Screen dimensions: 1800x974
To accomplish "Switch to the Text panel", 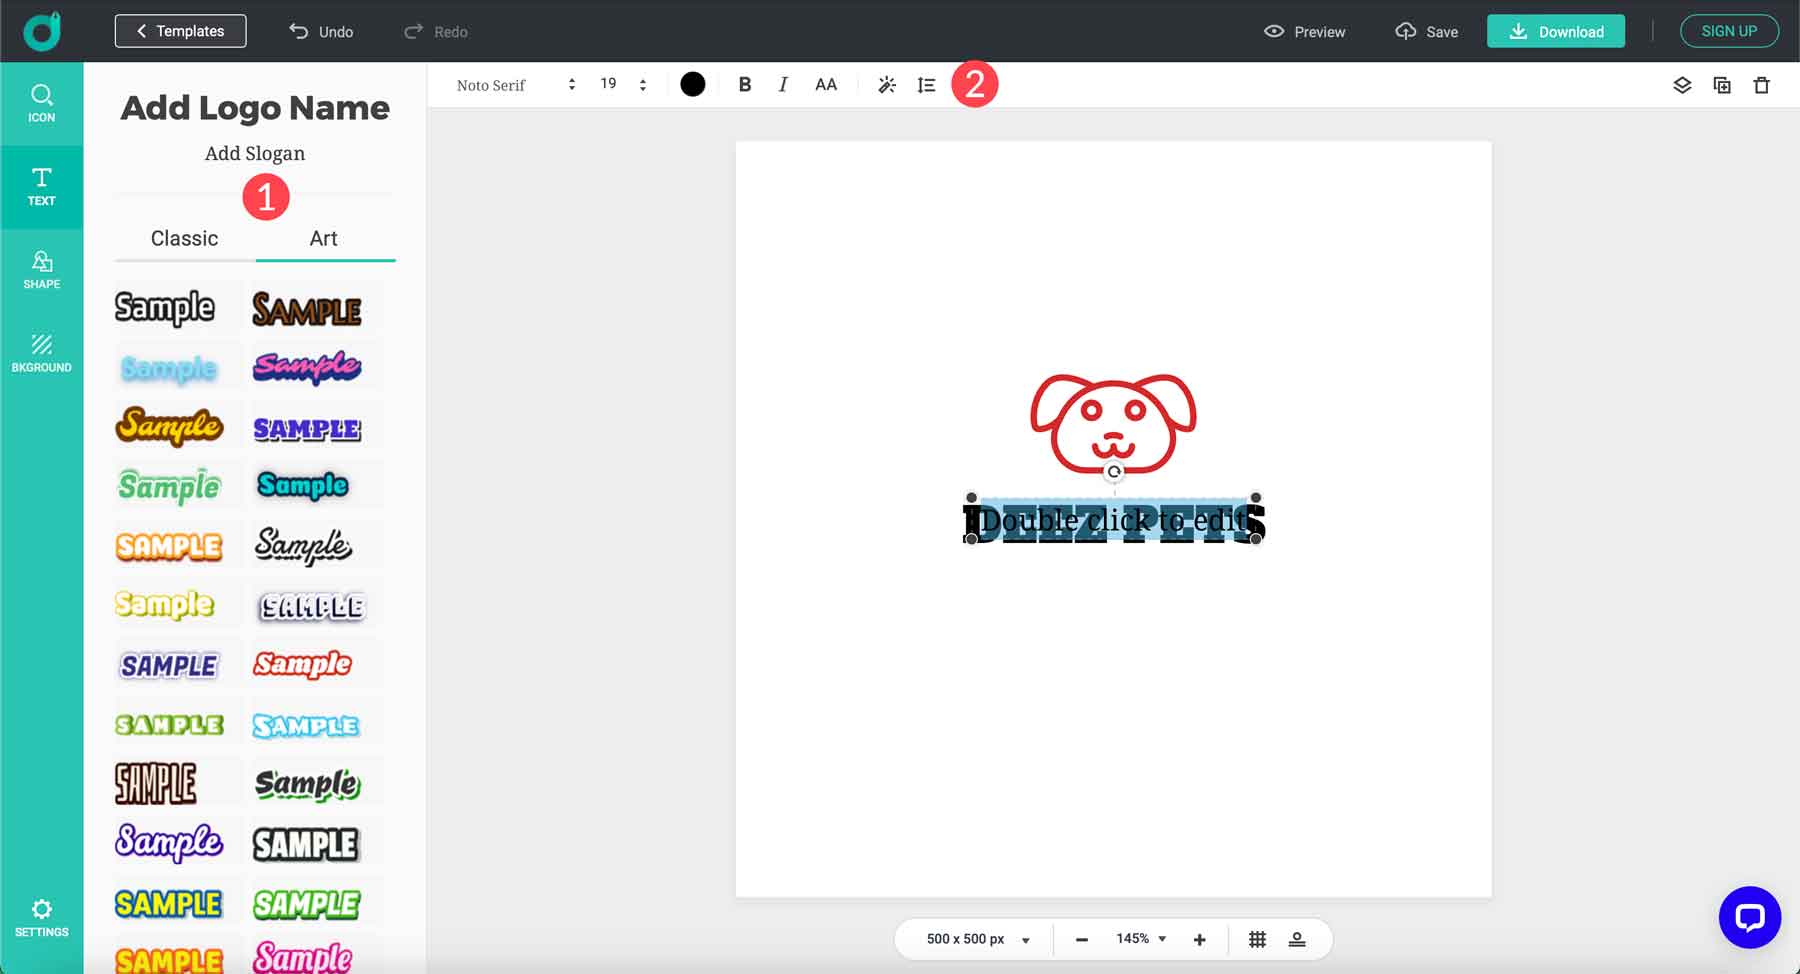I will 42,187.
